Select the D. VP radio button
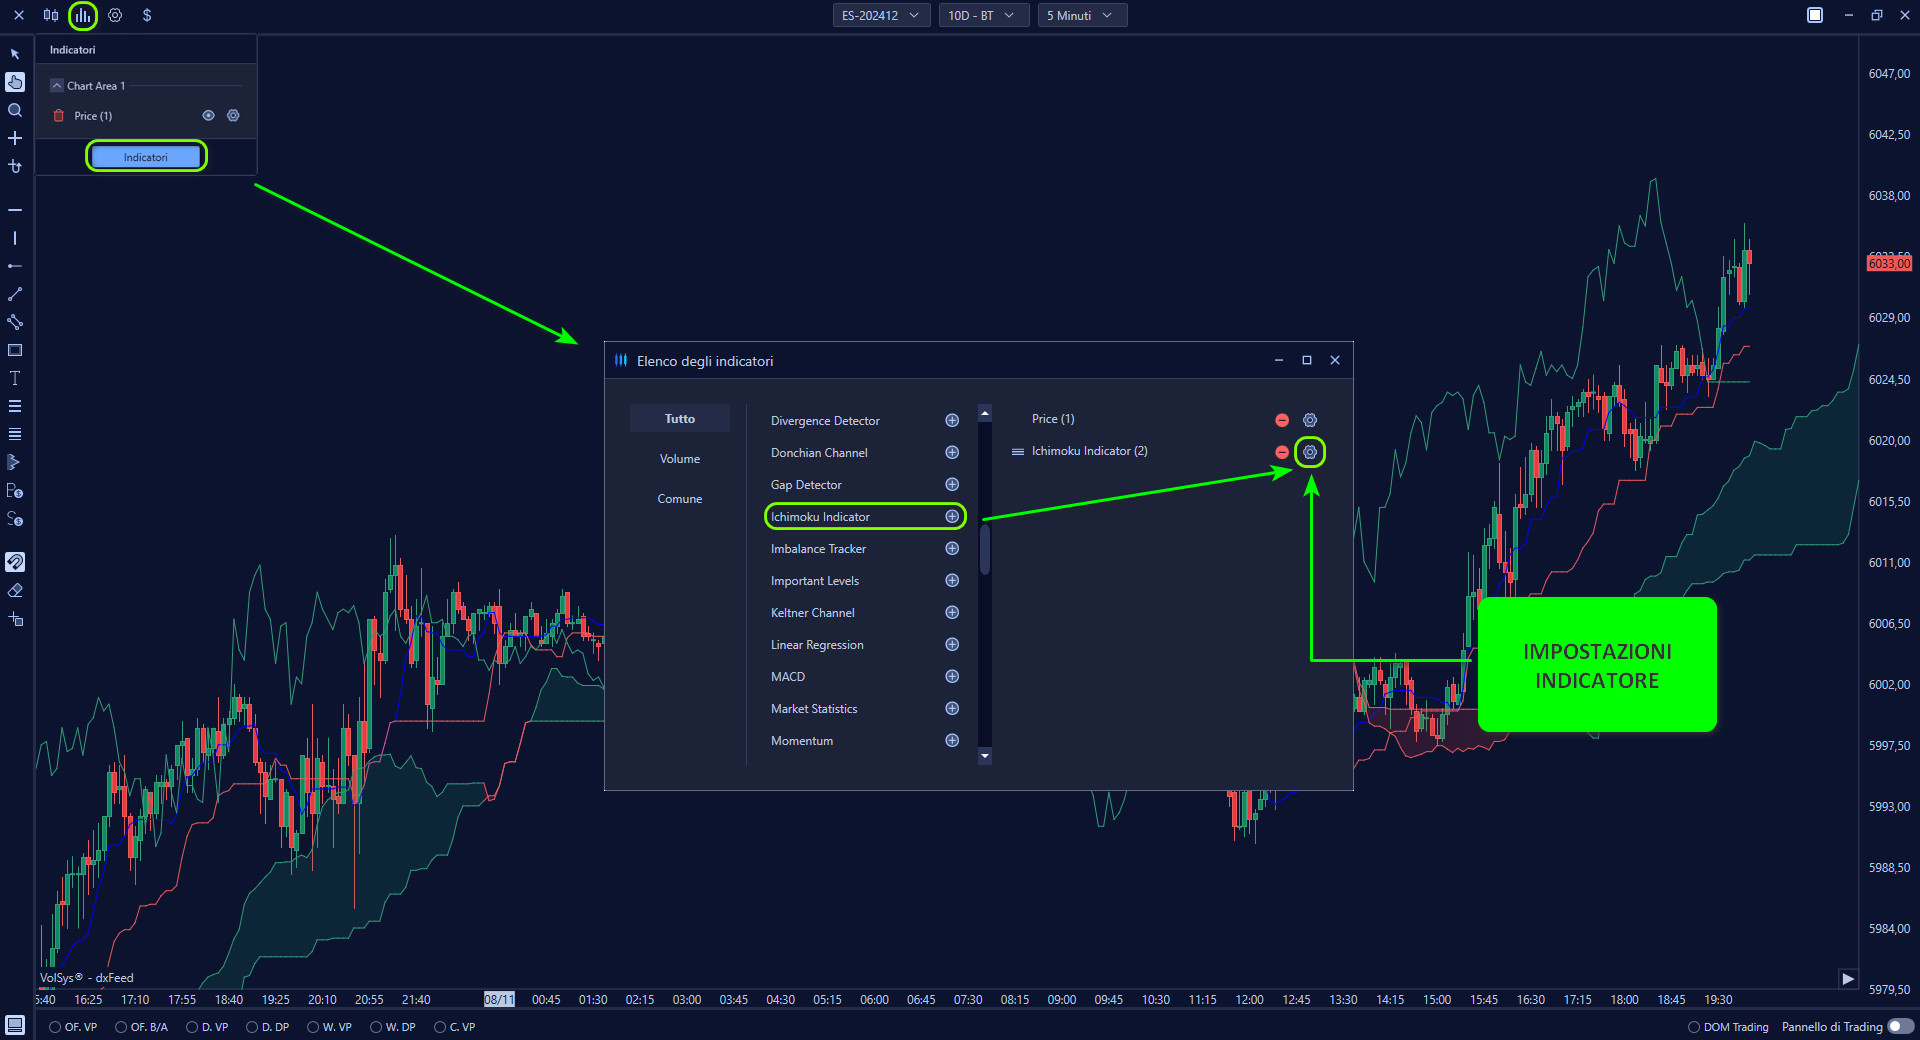The image size is (1920, 1040). point(192,1027)
